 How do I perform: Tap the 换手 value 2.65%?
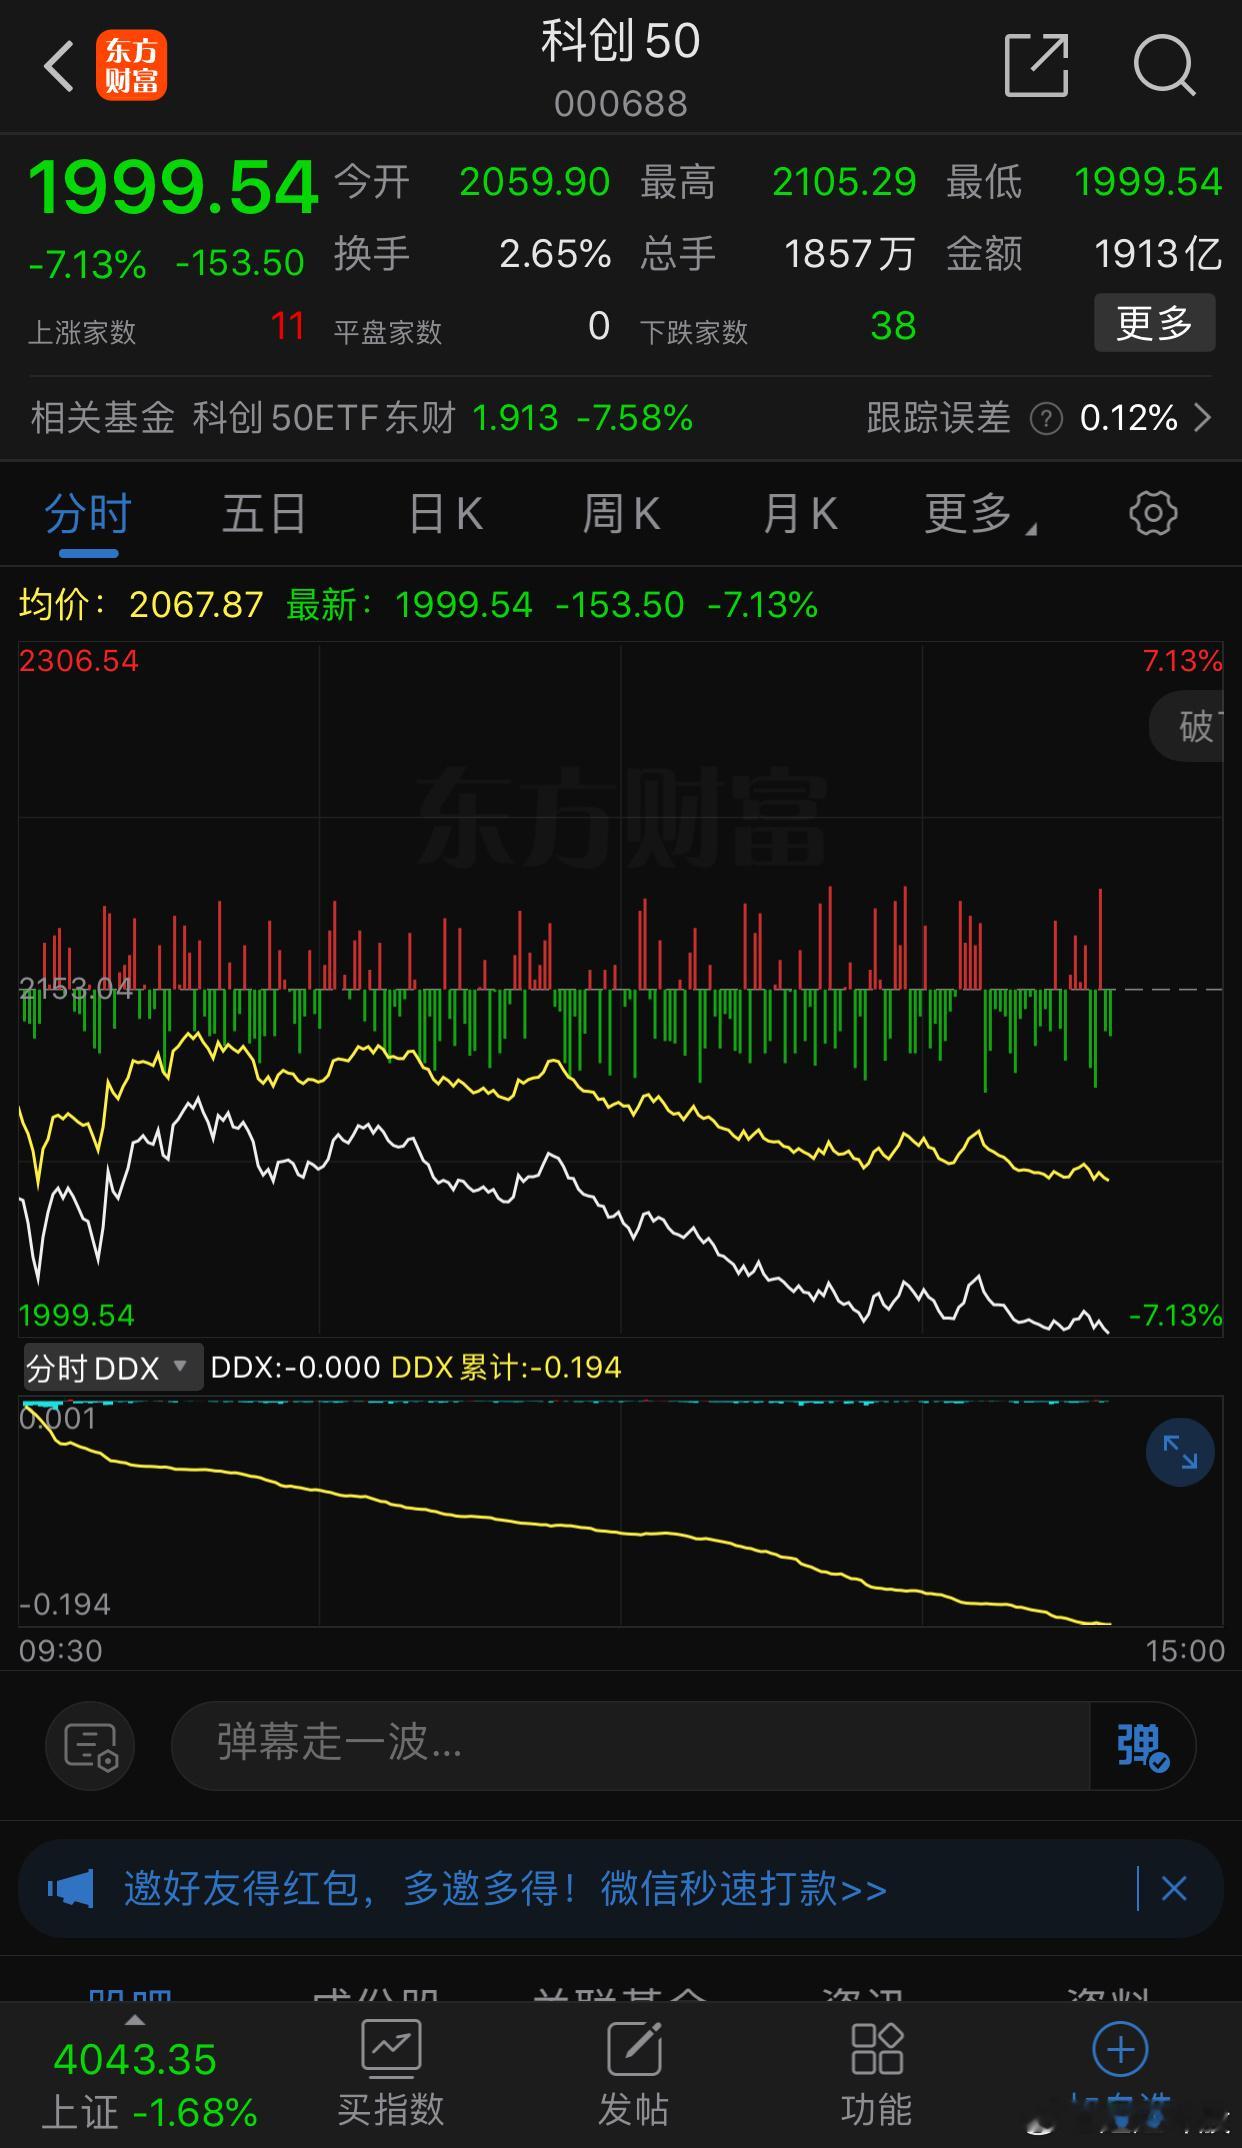point(555,254)
